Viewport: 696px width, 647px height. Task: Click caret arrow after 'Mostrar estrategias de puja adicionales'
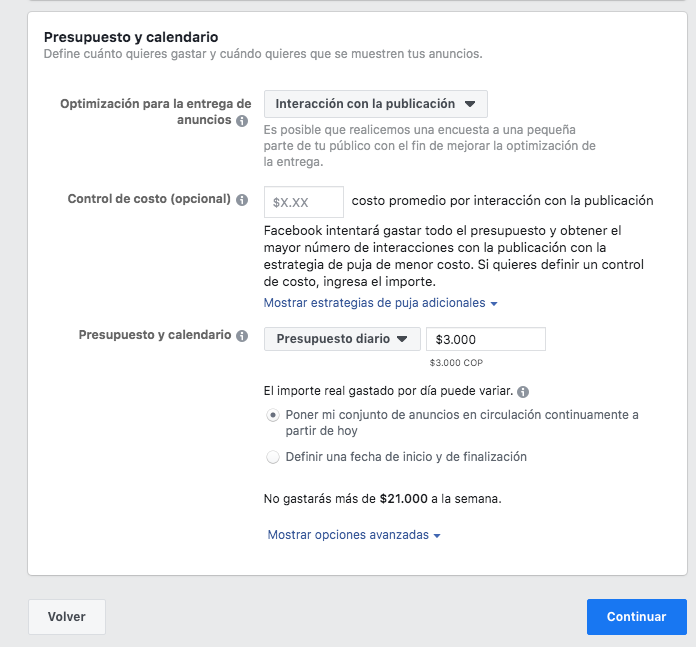pyautogui.click(x=494, y=304)
